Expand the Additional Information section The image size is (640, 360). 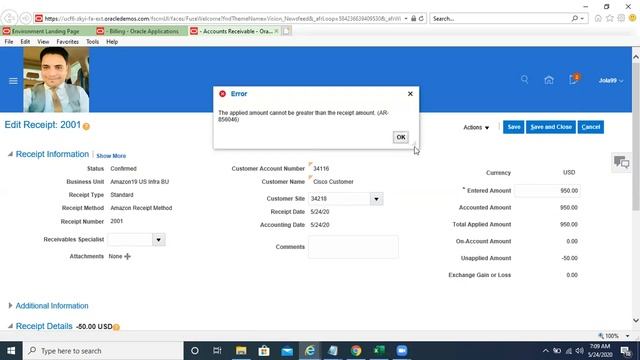click(10, 305)
